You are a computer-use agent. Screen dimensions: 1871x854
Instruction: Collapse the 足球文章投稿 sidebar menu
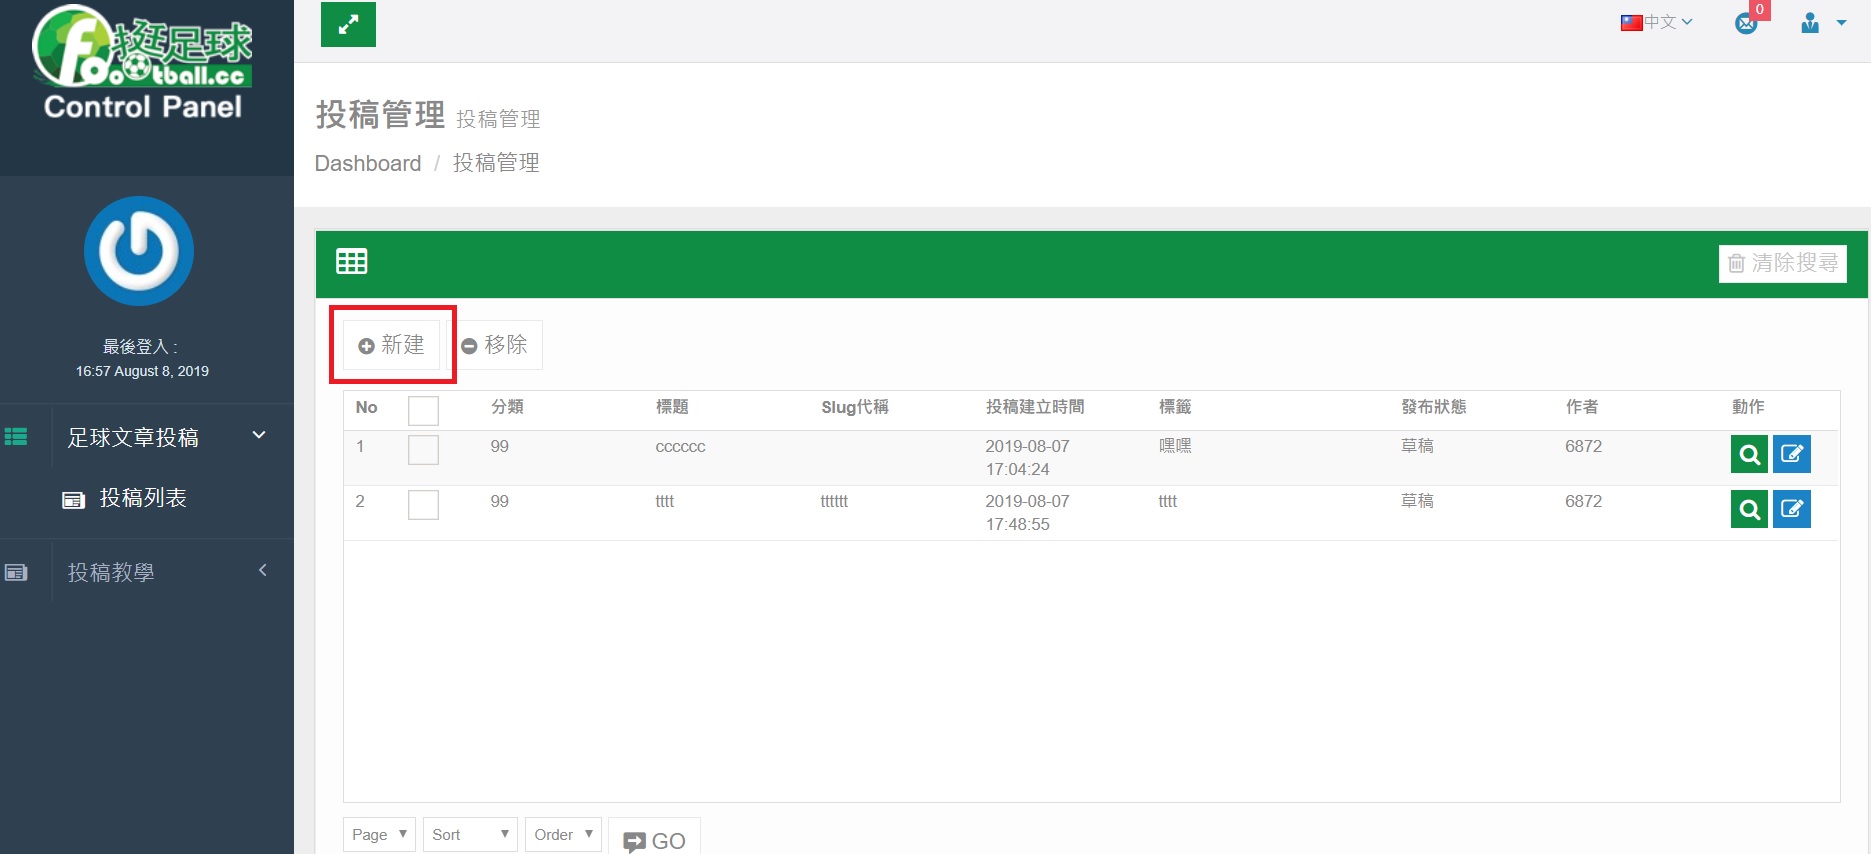(259, 435)
